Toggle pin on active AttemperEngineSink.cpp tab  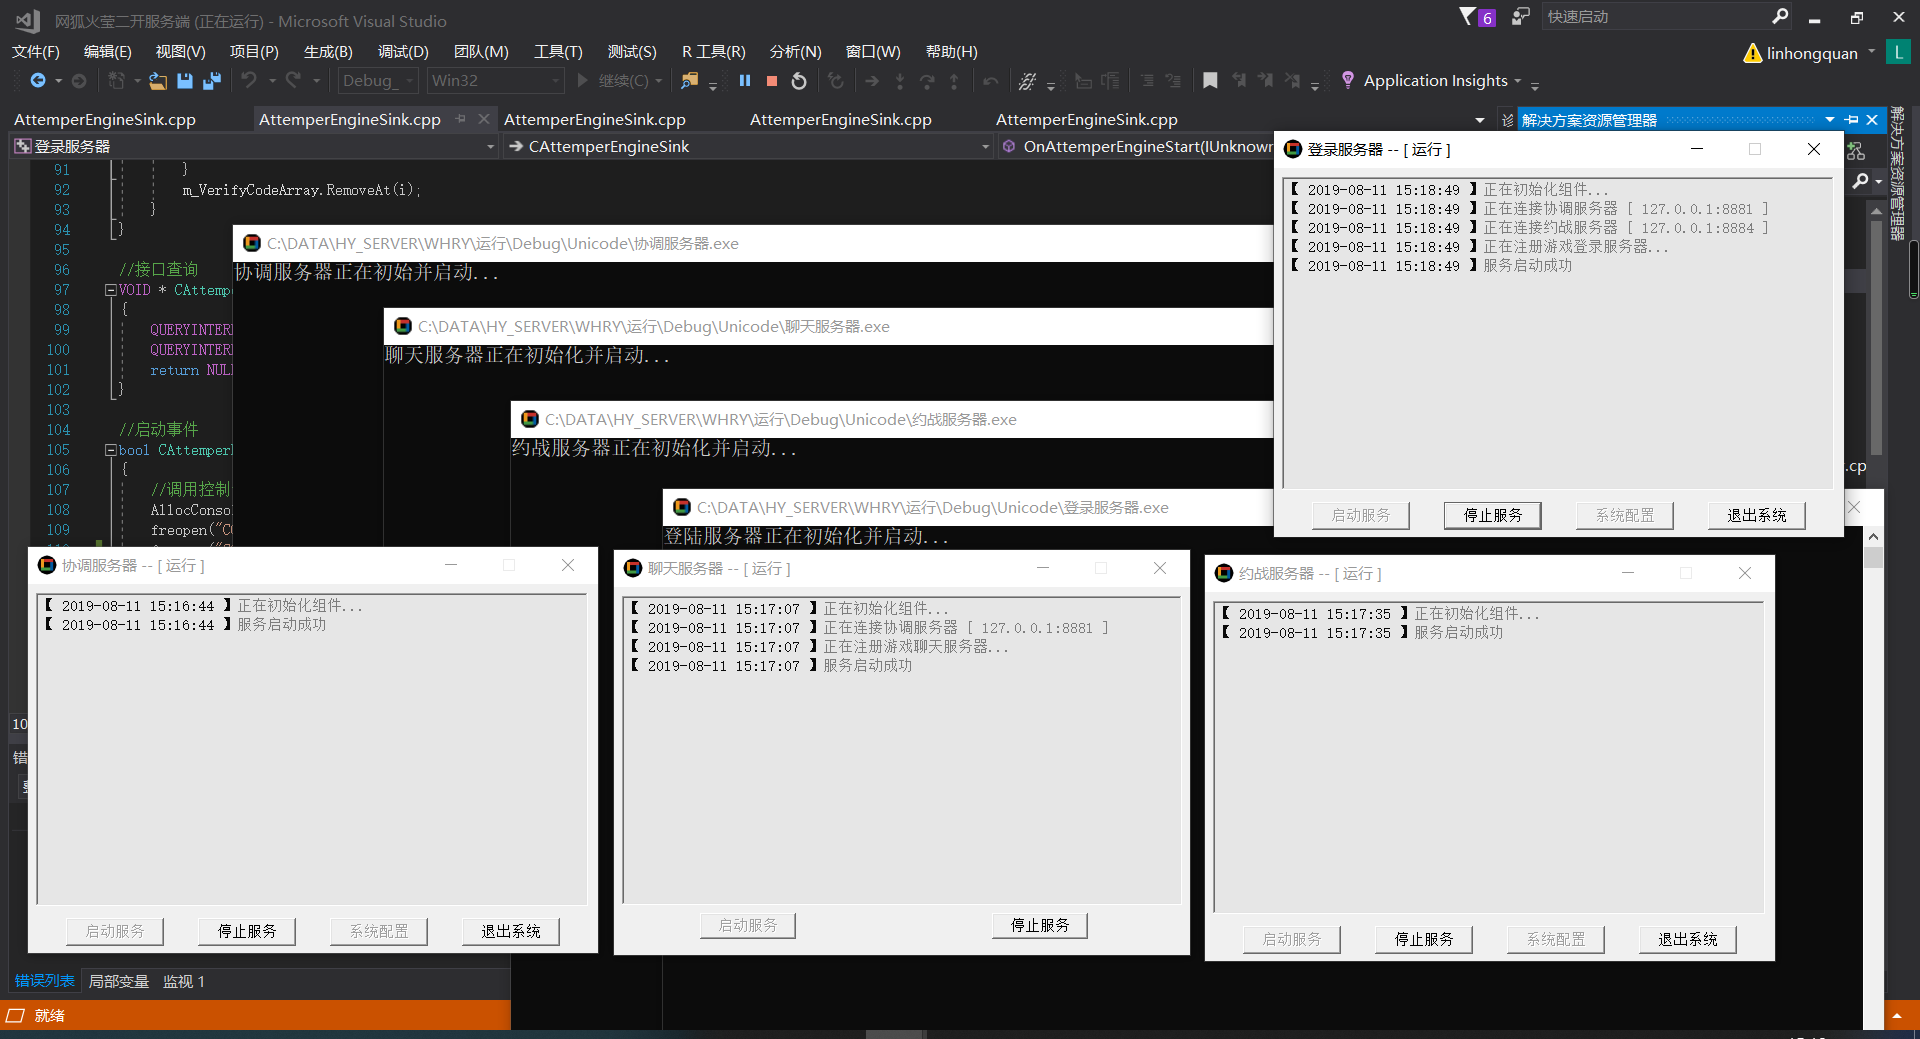tap(461, 119)
